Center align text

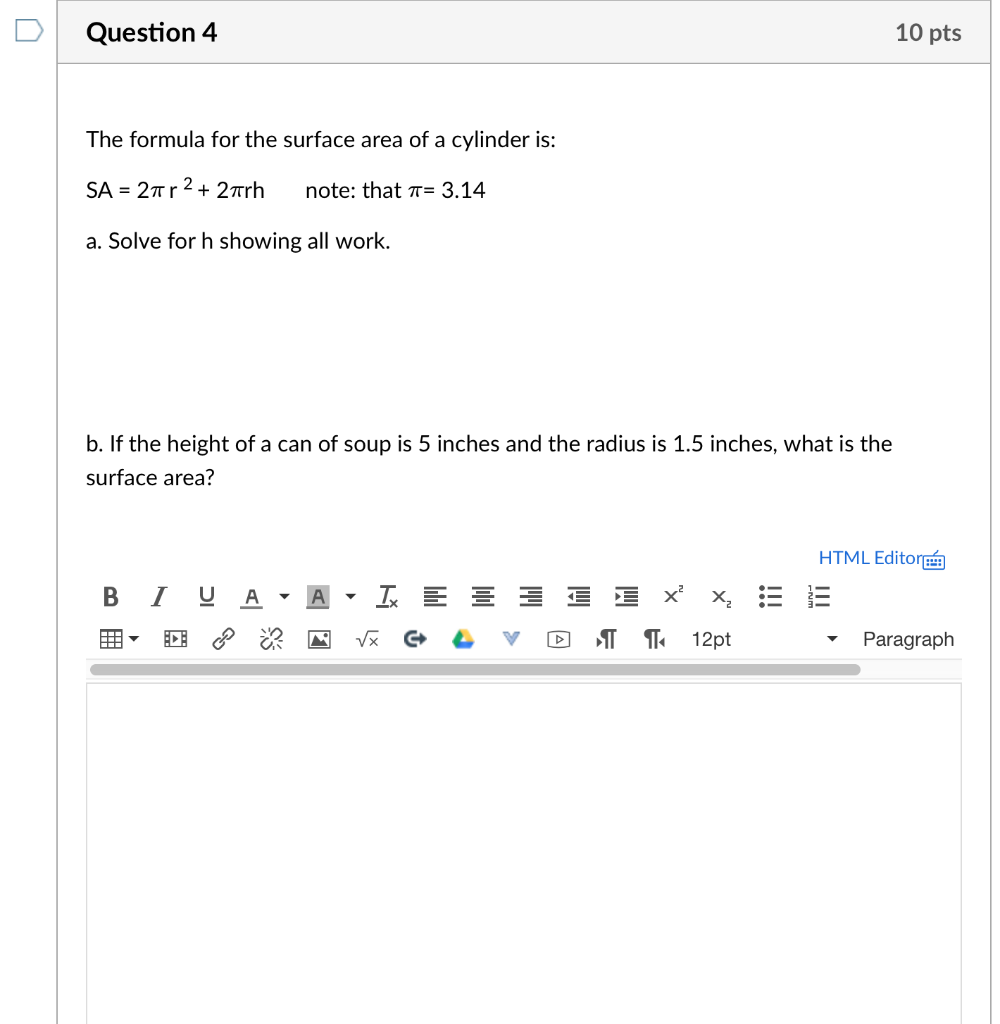tap(483, 596)
